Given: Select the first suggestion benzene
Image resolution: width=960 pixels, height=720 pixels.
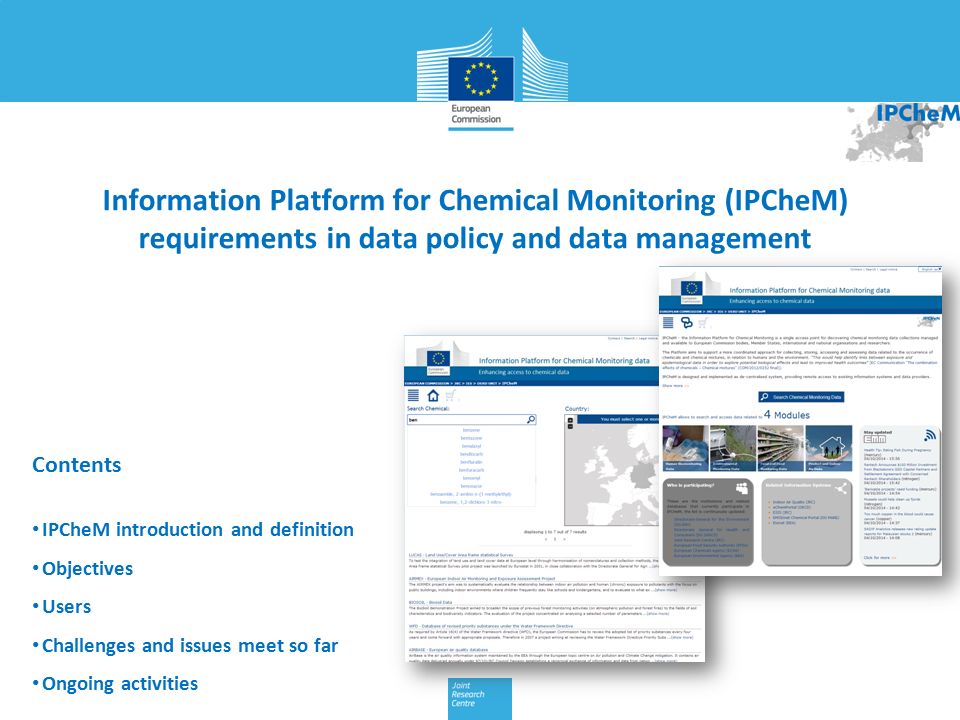Looking at the screenshot, I should (x=471, y=430).
